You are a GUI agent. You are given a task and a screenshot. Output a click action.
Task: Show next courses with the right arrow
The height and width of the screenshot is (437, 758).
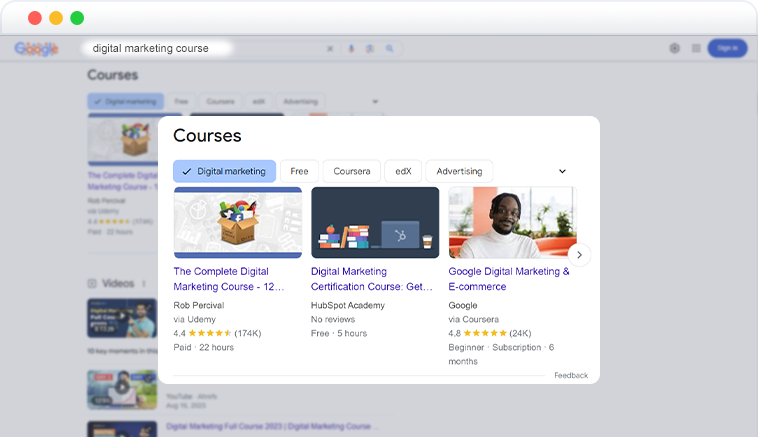pos(579,255)
